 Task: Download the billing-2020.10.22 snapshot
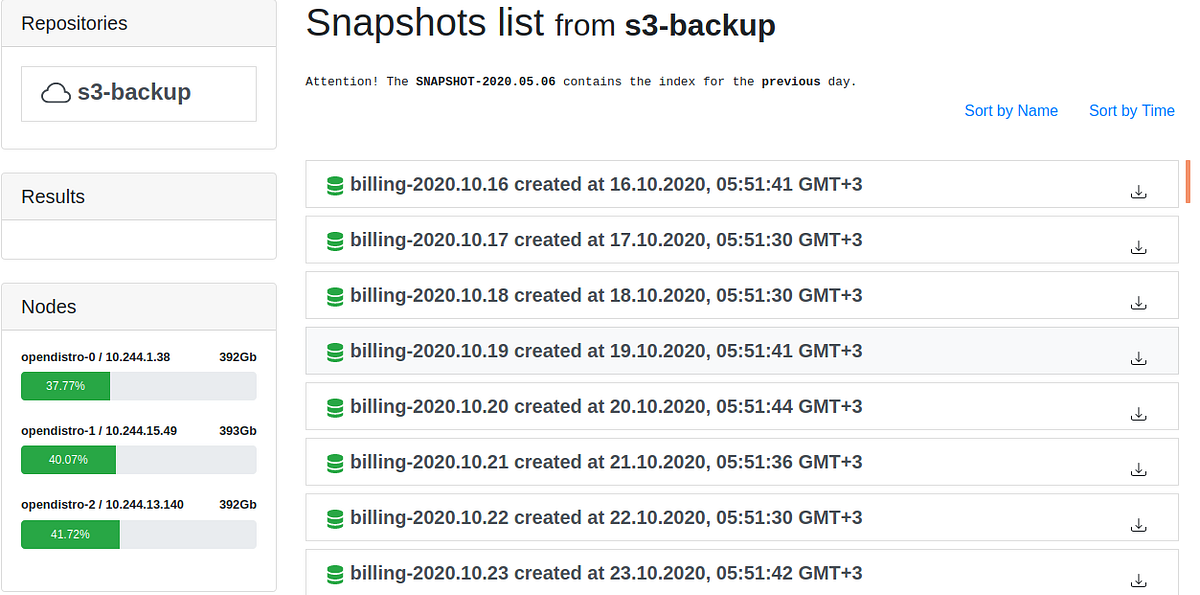click(x=1139, y=524)
